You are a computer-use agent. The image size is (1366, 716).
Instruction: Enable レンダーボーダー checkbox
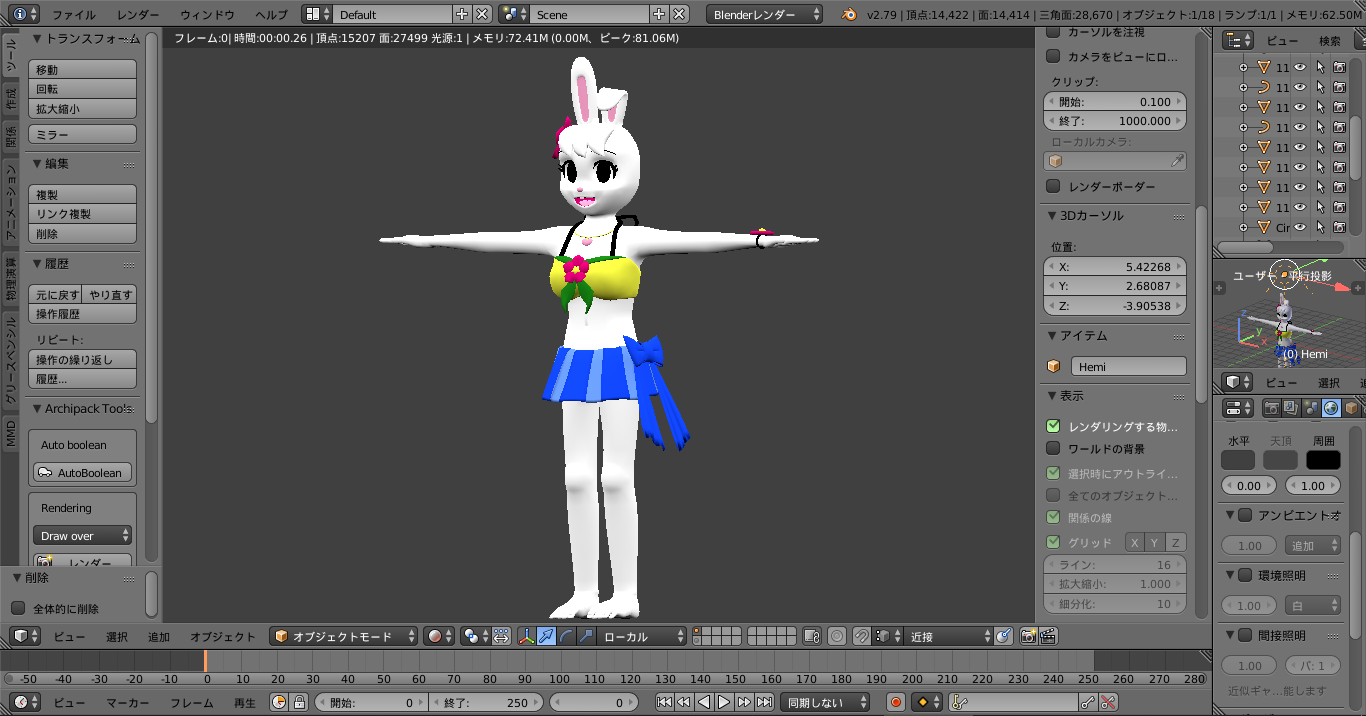(1053, 186)
